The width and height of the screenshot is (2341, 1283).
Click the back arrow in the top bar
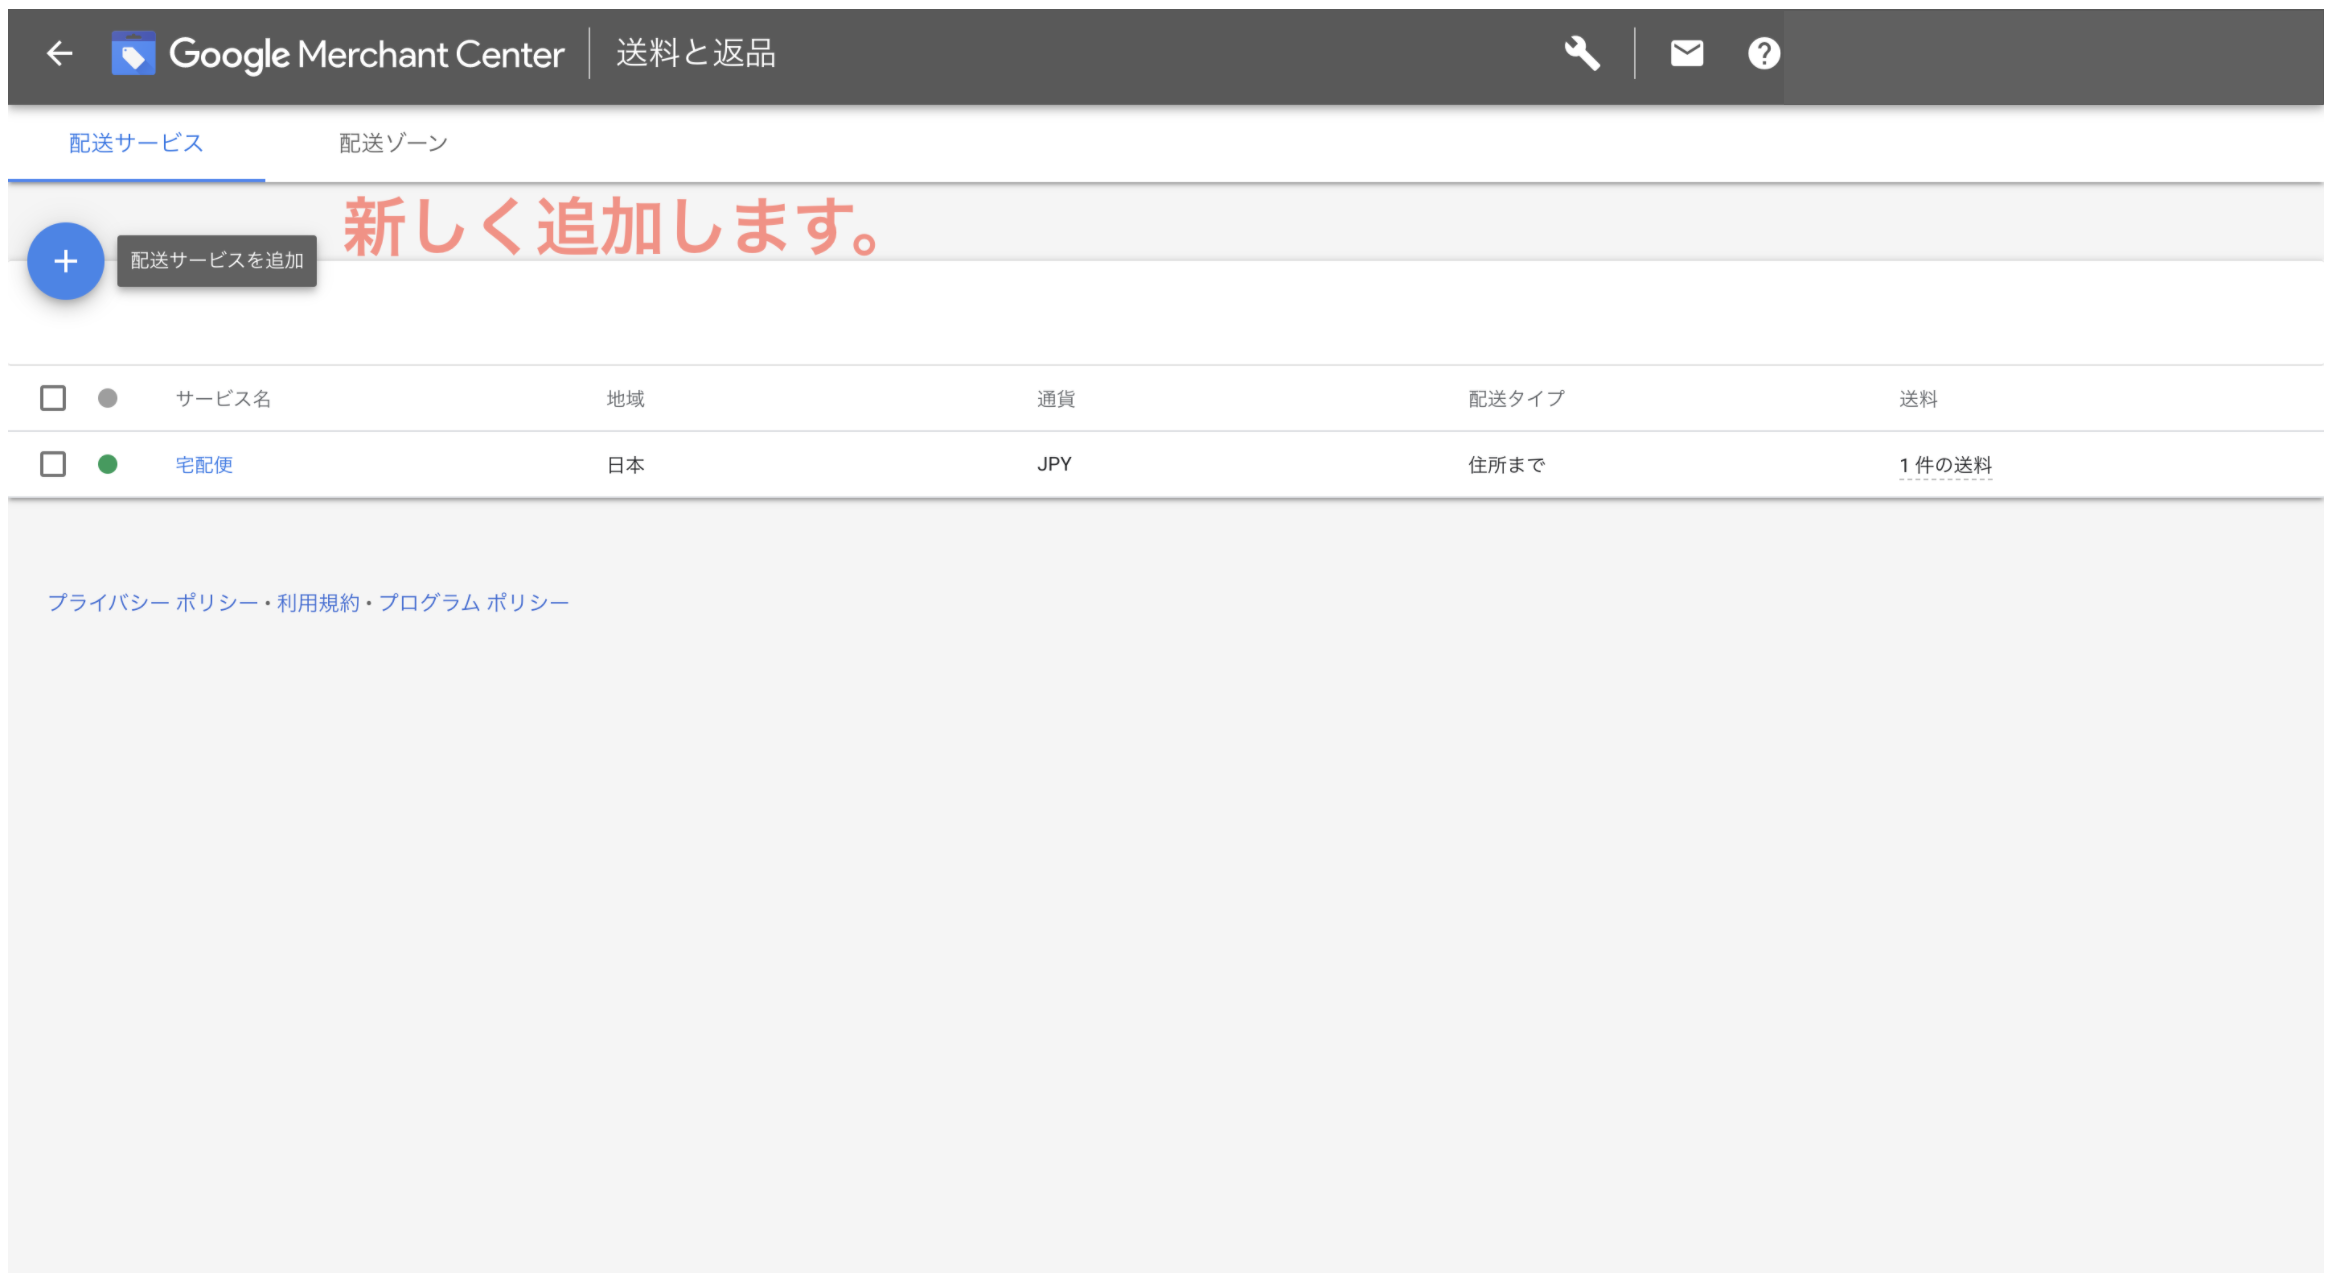point(59,54)
